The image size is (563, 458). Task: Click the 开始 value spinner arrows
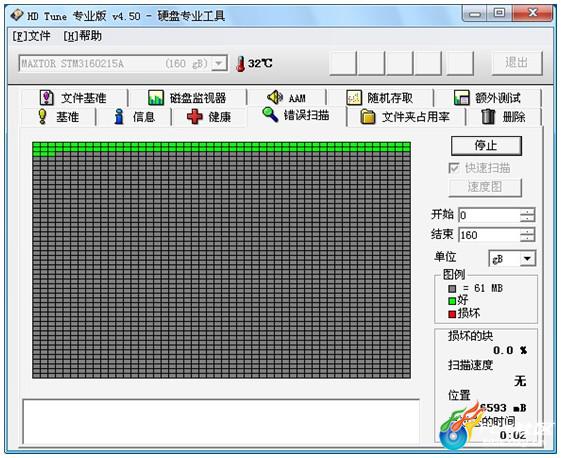(527, 215)
